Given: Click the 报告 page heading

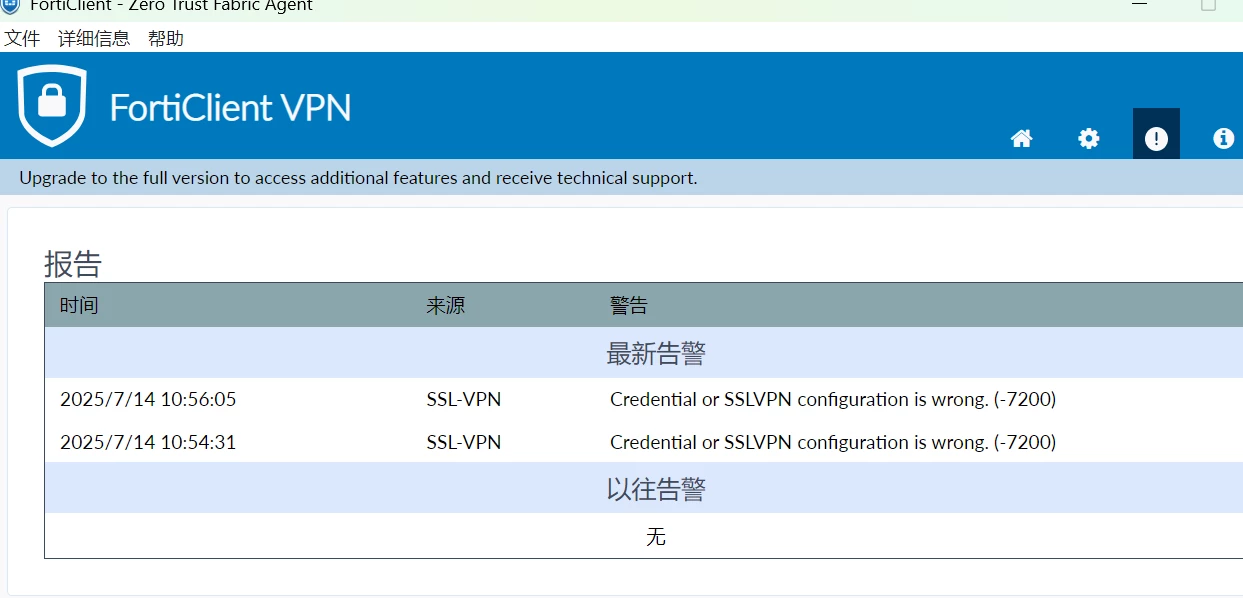Looking at the screenshot, I should [x=73, y=264].
